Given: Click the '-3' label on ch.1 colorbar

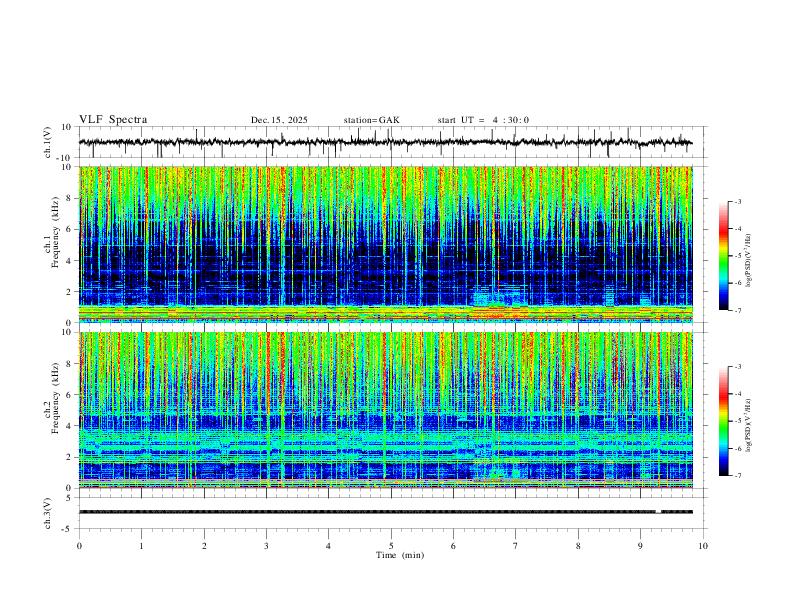Looking at the screenshot, I should 737,202.
